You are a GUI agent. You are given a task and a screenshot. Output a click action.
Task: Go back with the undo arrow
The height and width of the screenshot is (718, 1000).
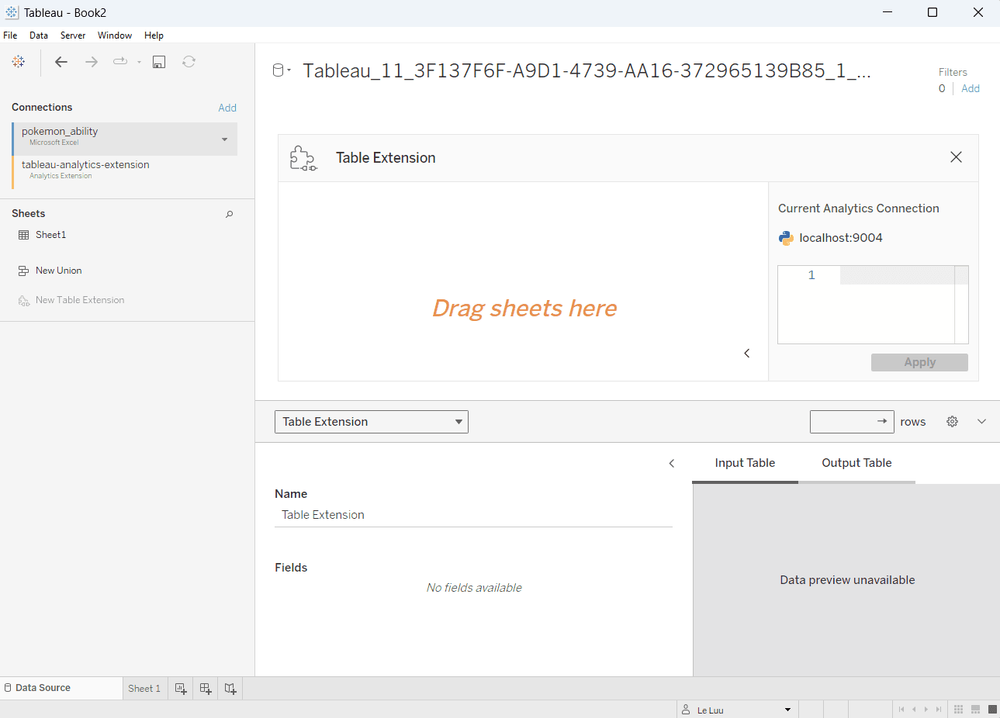(61, 62)
